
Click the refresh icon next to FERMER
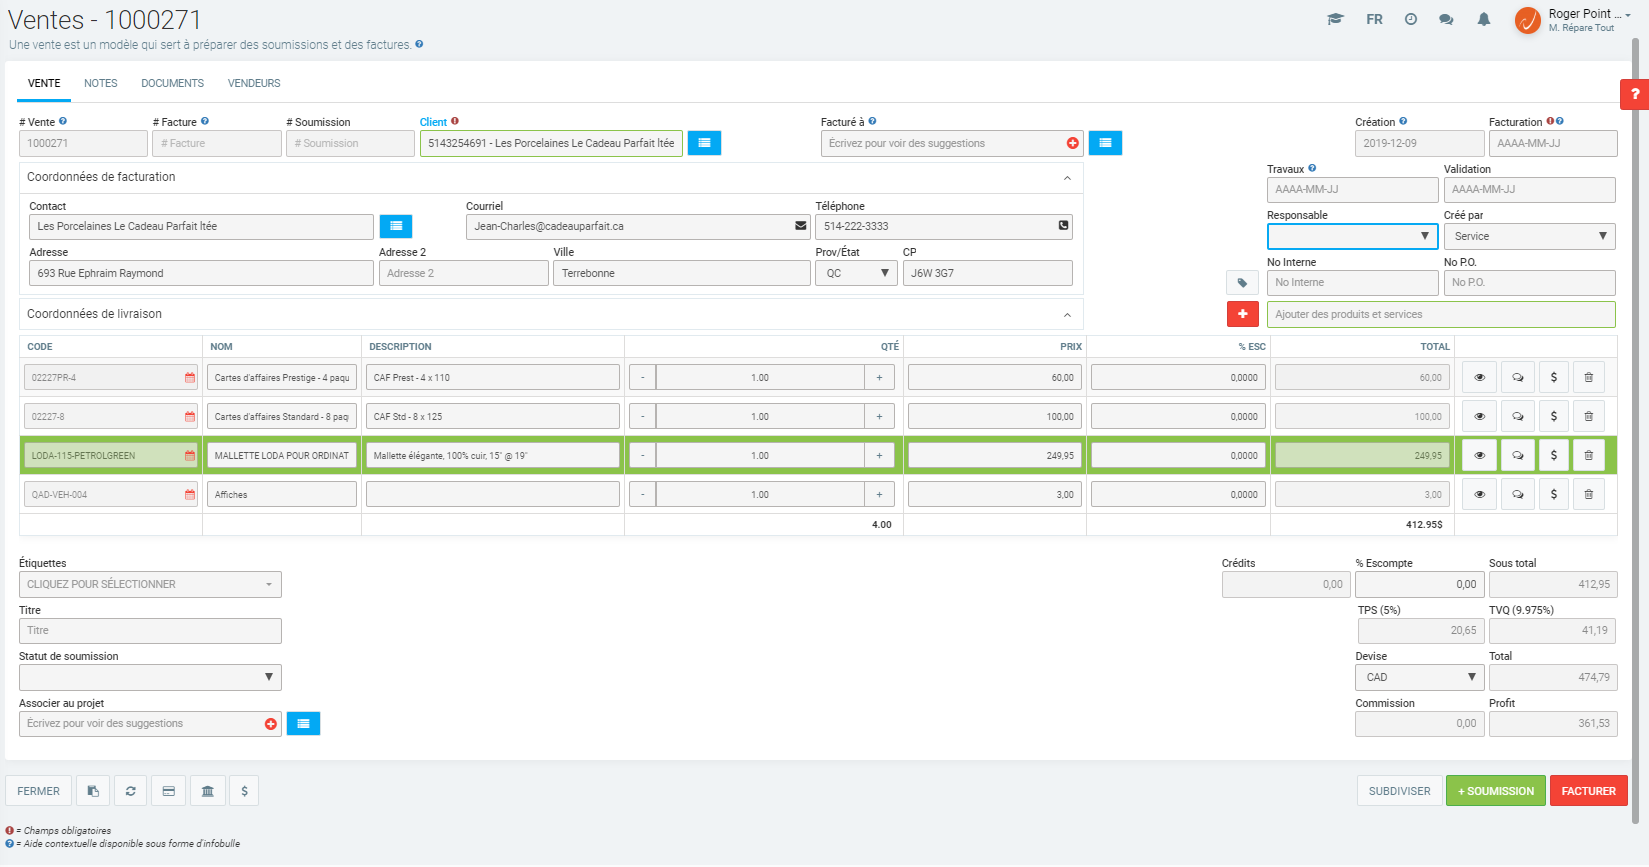click(130, 791)
